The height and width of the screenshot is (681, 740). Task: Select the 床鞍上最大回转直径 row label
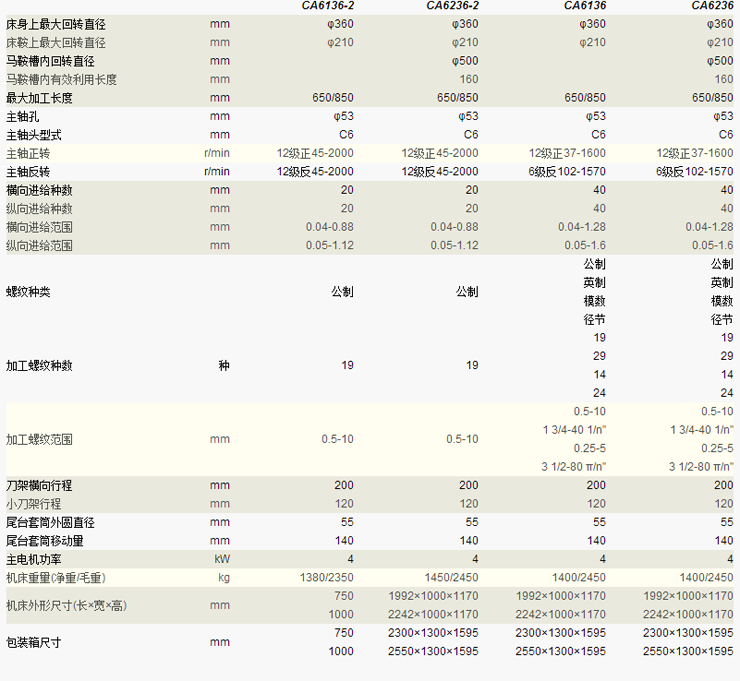pos(56,42)
